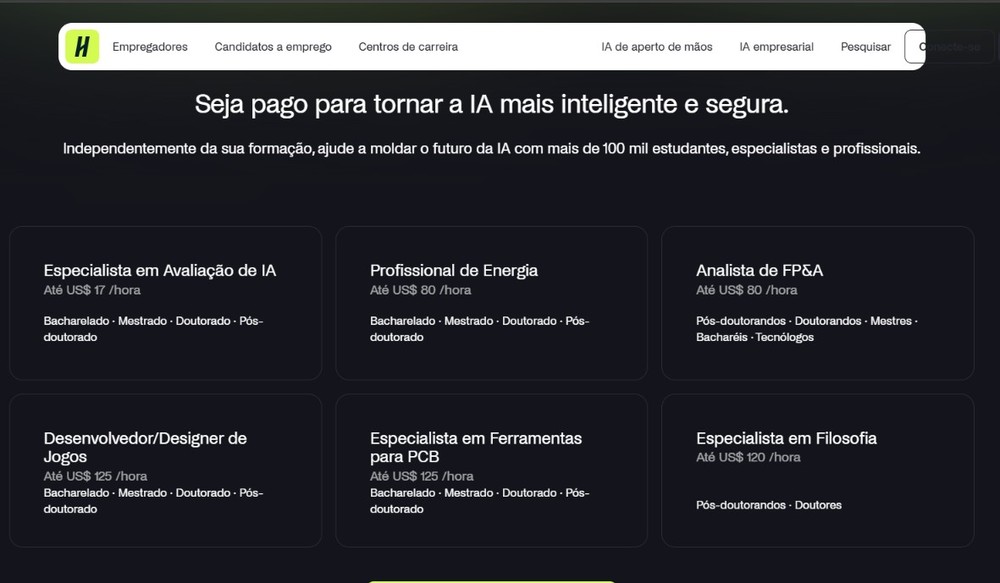The image size is (1000, 583).
Task: Open Candidatos a emprego menu item
Action: click(273, 47)
